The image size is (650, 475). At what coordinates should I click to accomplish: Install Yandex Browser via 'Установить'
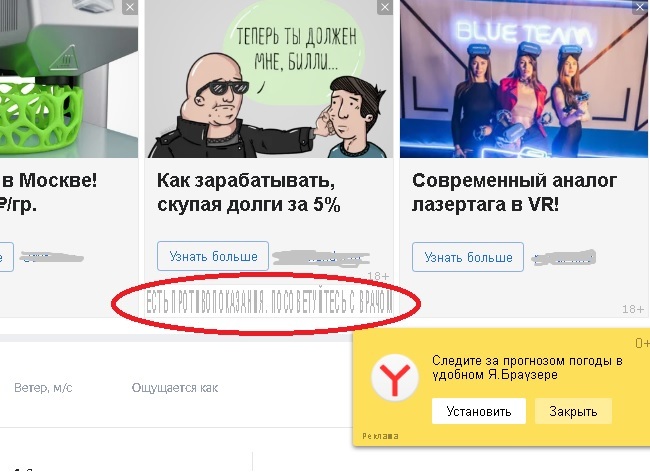[x=479, y=411]
